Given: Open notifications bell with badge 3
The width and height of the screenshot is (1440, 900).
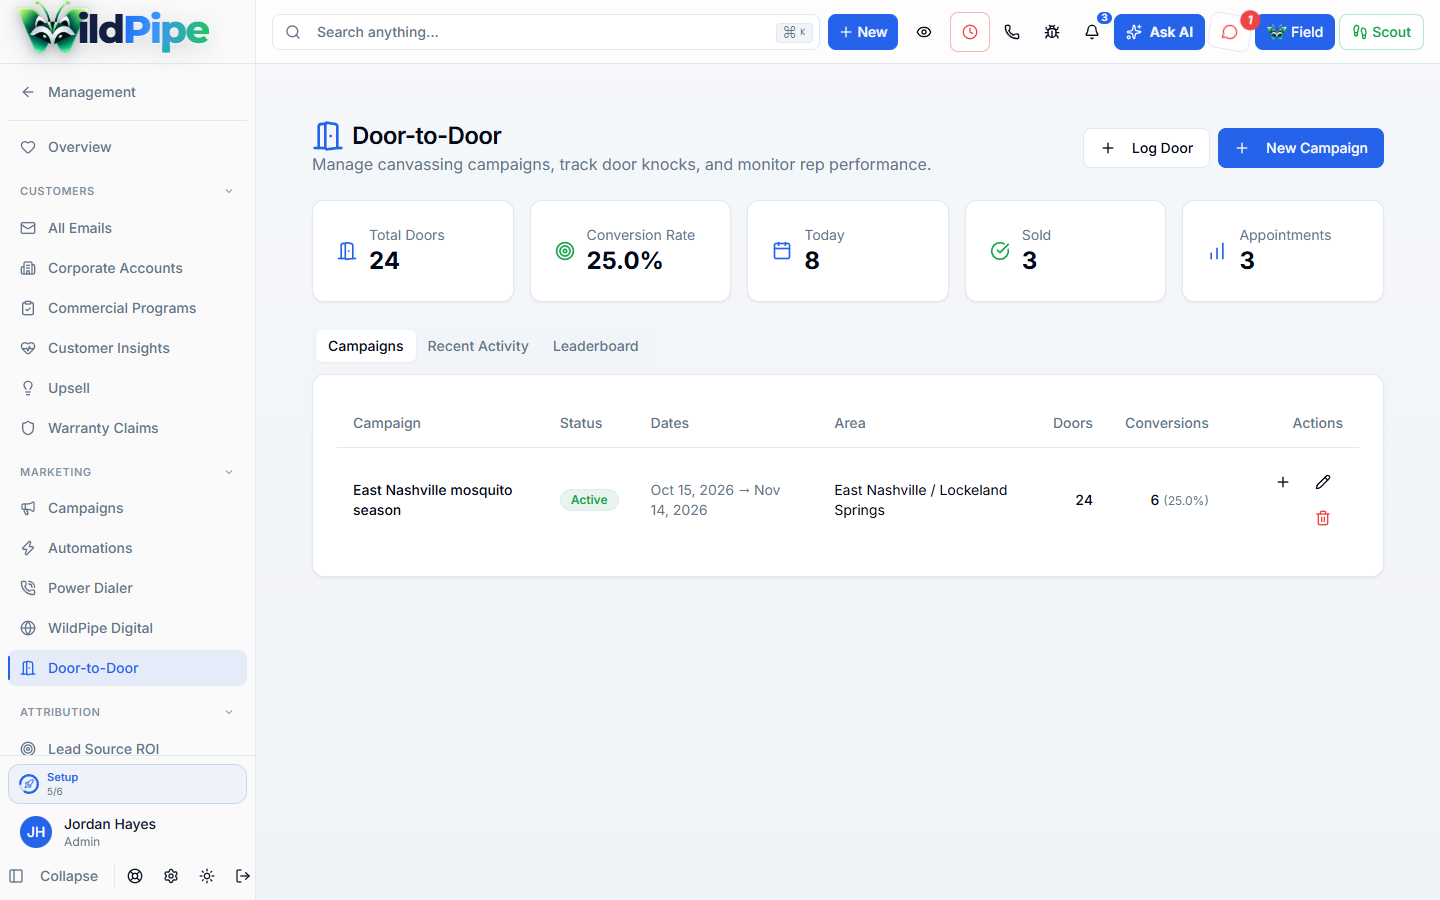Looking at the screenshot, I should coord(1092,32).
